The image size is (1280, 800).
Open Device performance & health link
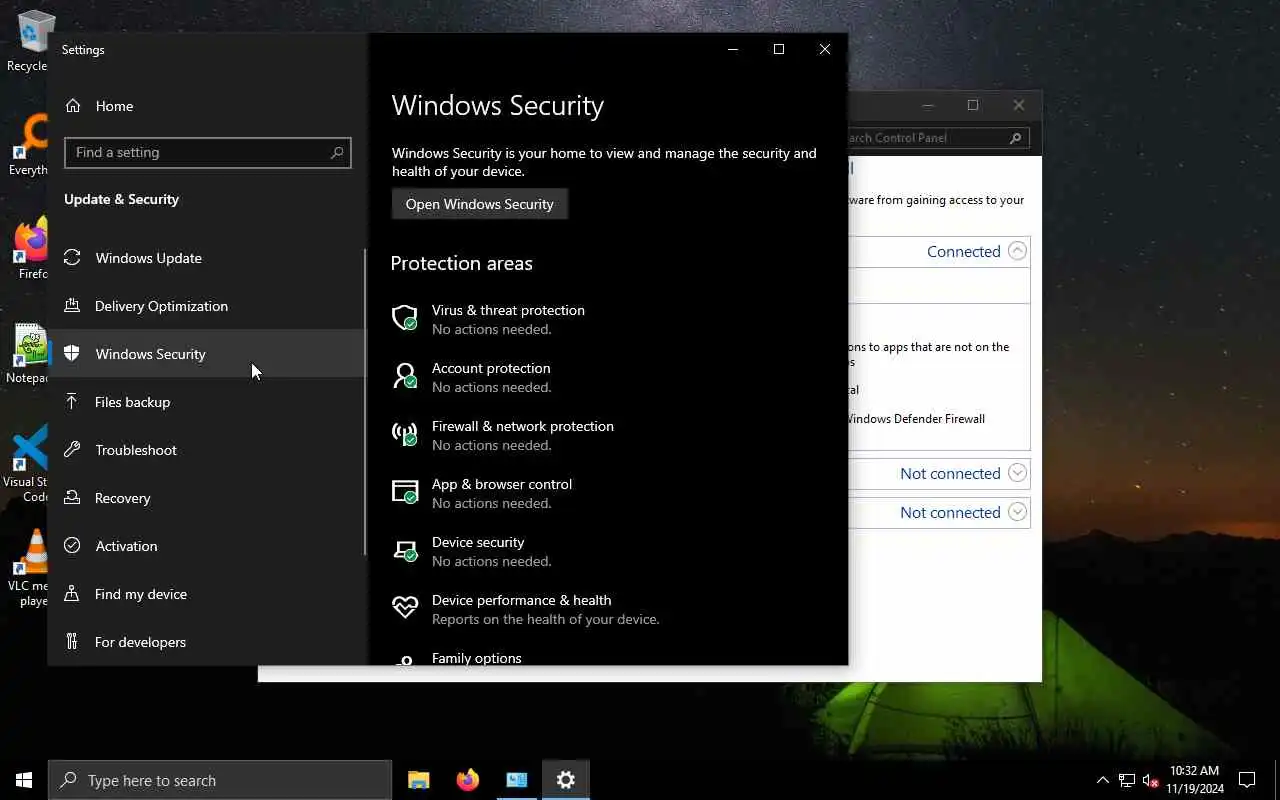521,600
